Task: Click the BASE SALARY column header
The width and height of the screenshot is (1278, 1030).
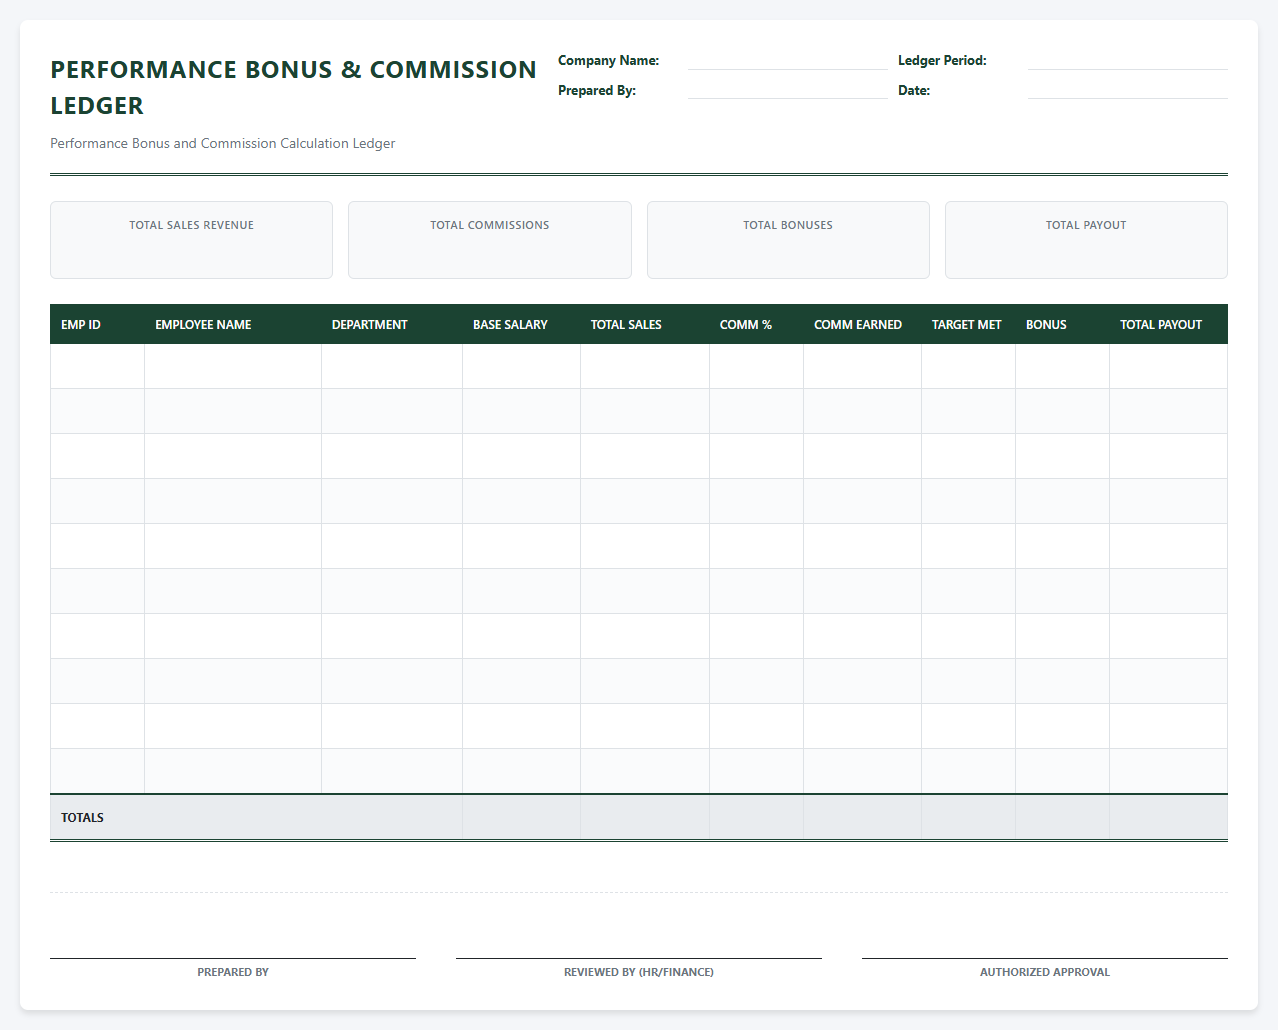Action: [521, 324]
